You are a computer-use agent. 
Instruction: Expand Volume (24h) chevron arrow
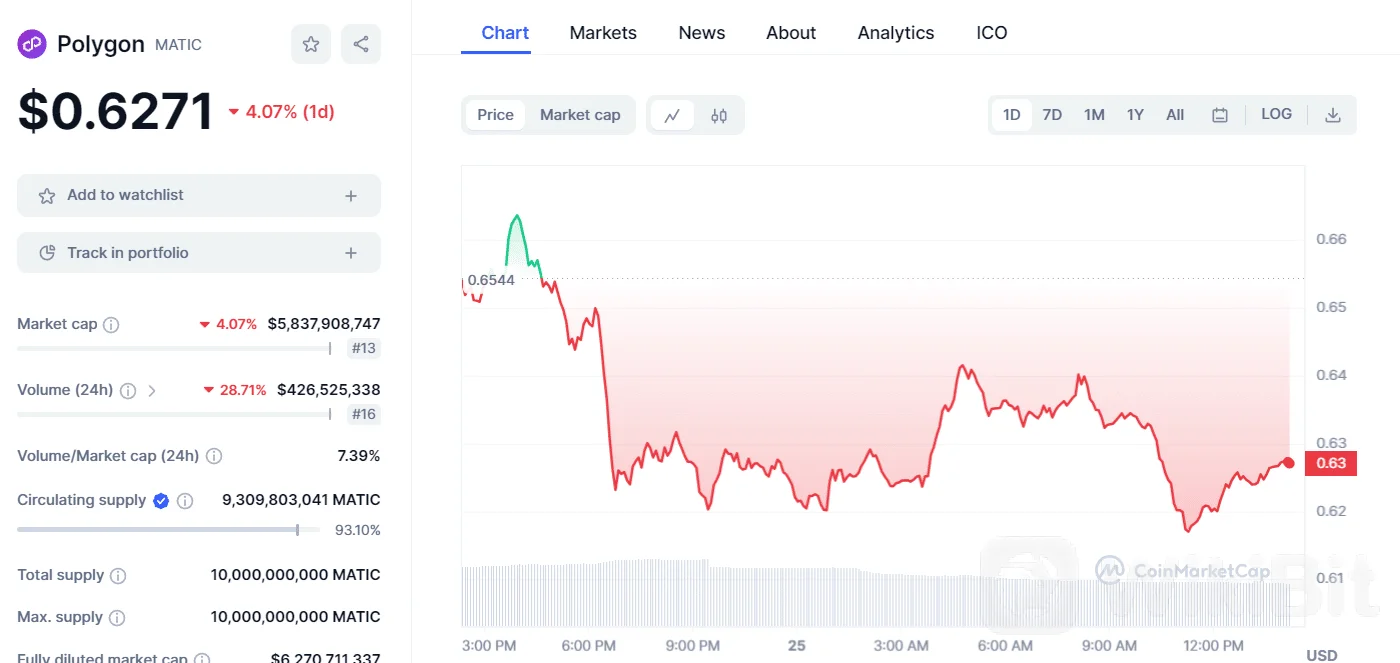(x=152, y=391)
